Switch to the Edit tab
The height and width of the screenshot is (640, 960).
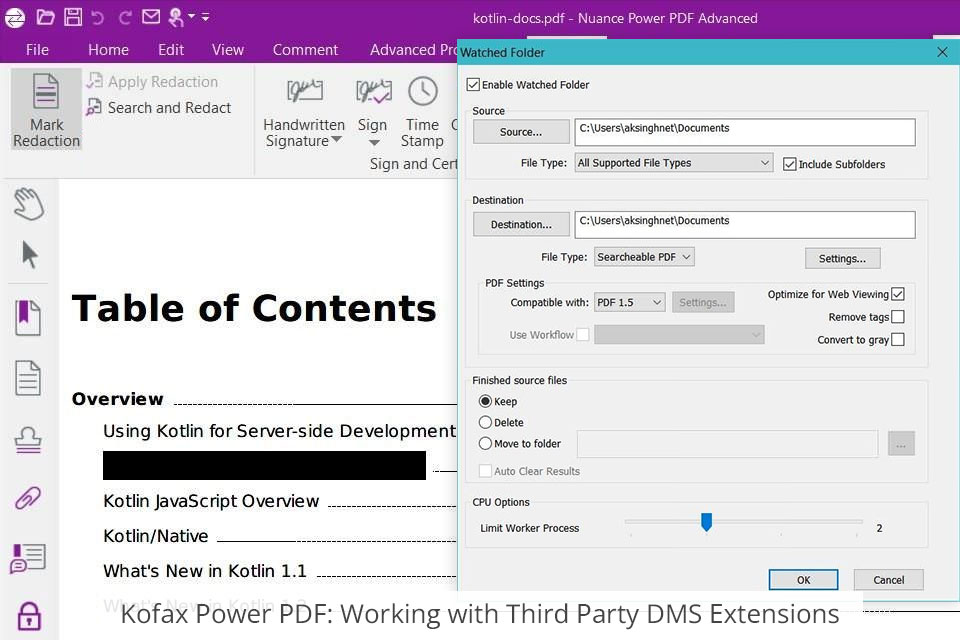[x=171, y=50]
